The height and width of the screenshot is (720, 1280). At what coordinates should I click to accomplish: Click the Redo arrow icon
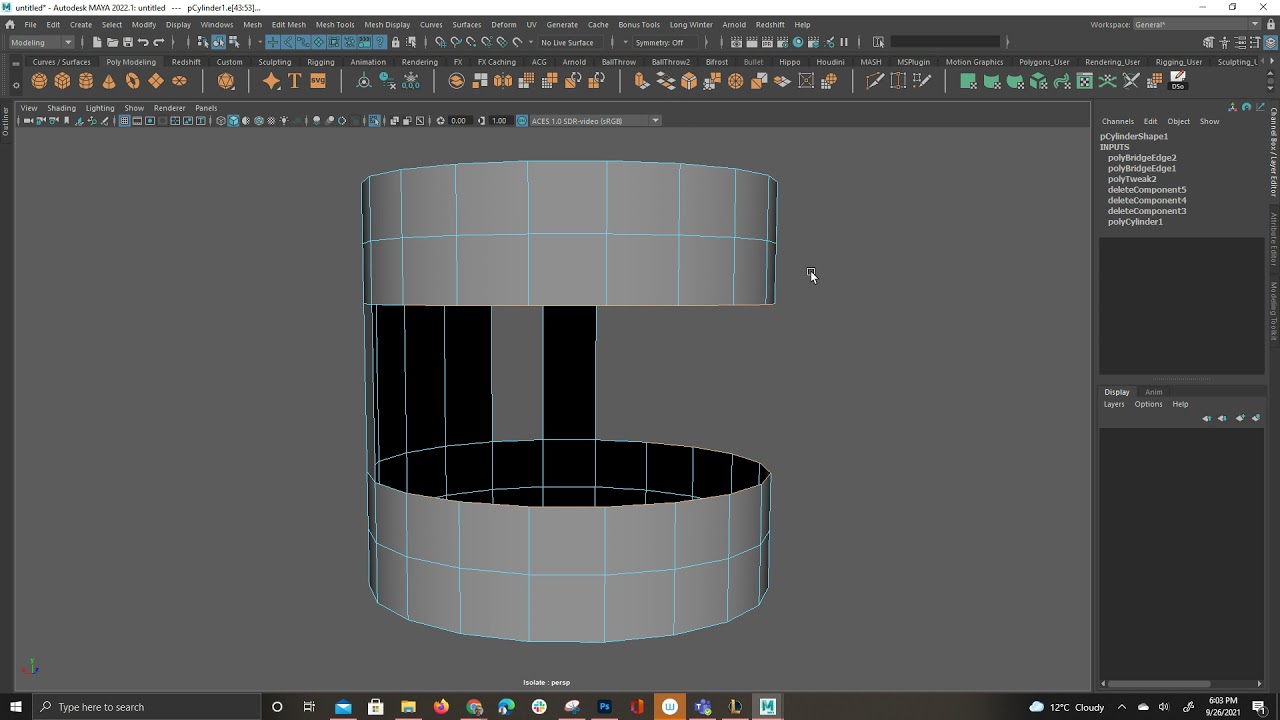(158, 42)
